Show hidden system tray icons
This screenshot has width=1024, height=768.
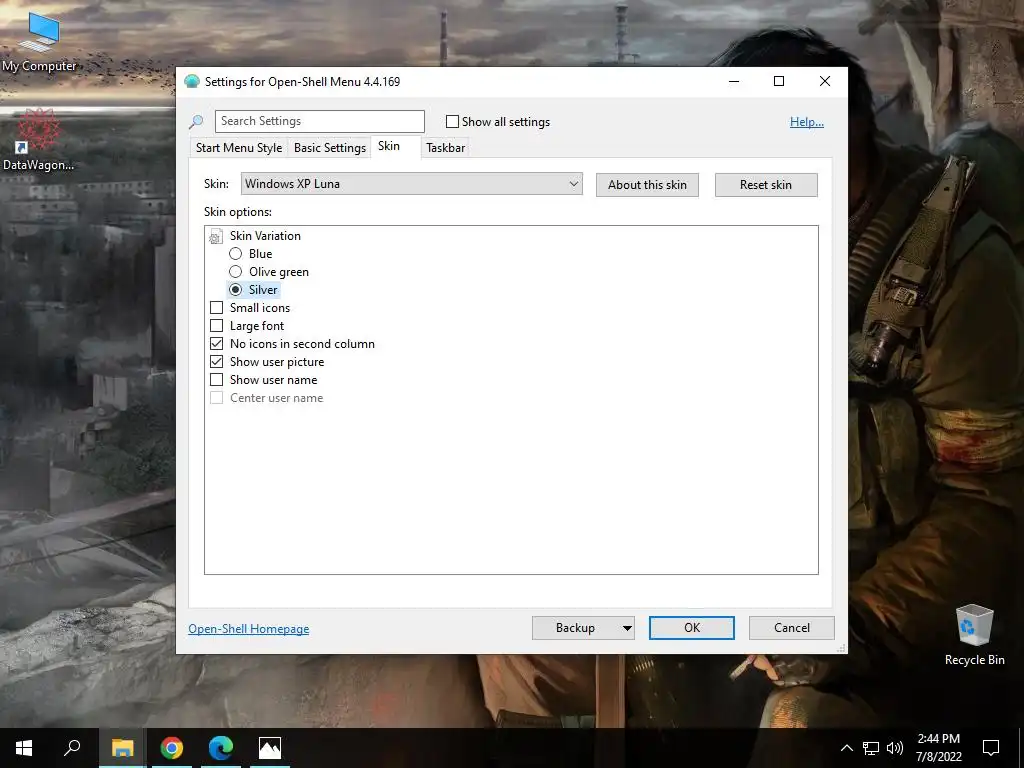846,748
